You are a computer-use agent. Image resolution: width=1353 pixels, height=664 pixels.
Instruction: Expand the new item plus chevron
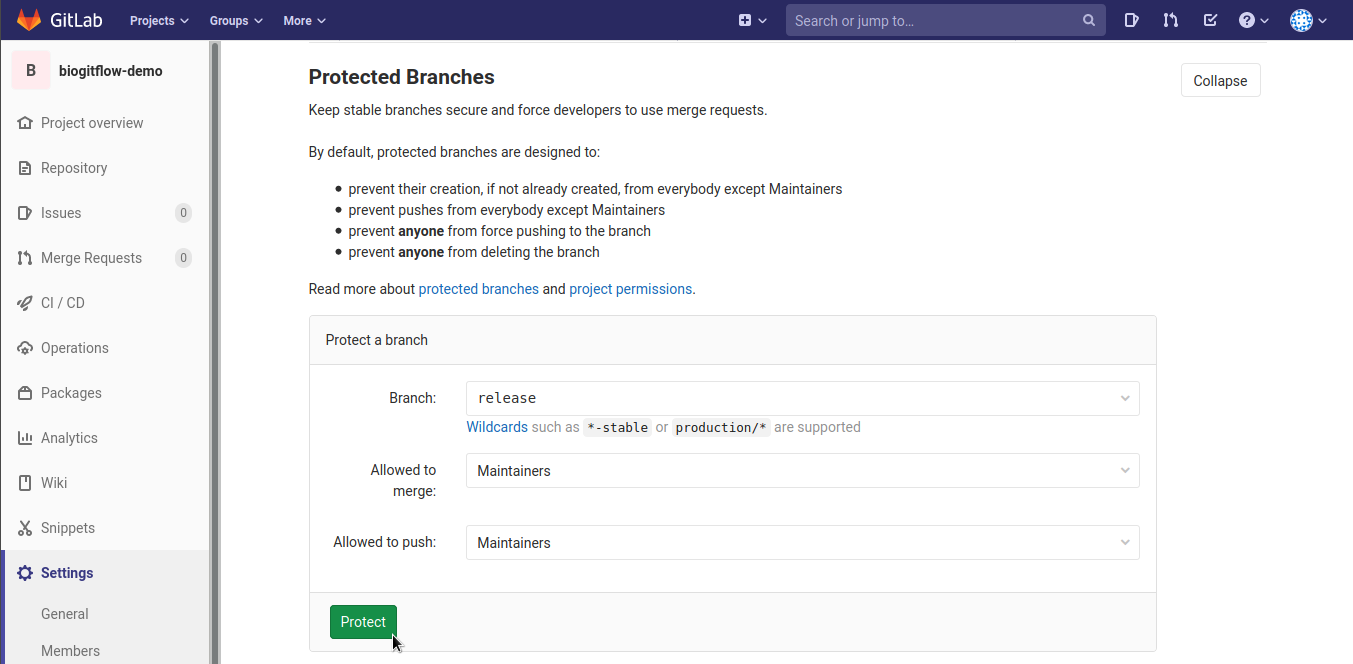(763, 20)
